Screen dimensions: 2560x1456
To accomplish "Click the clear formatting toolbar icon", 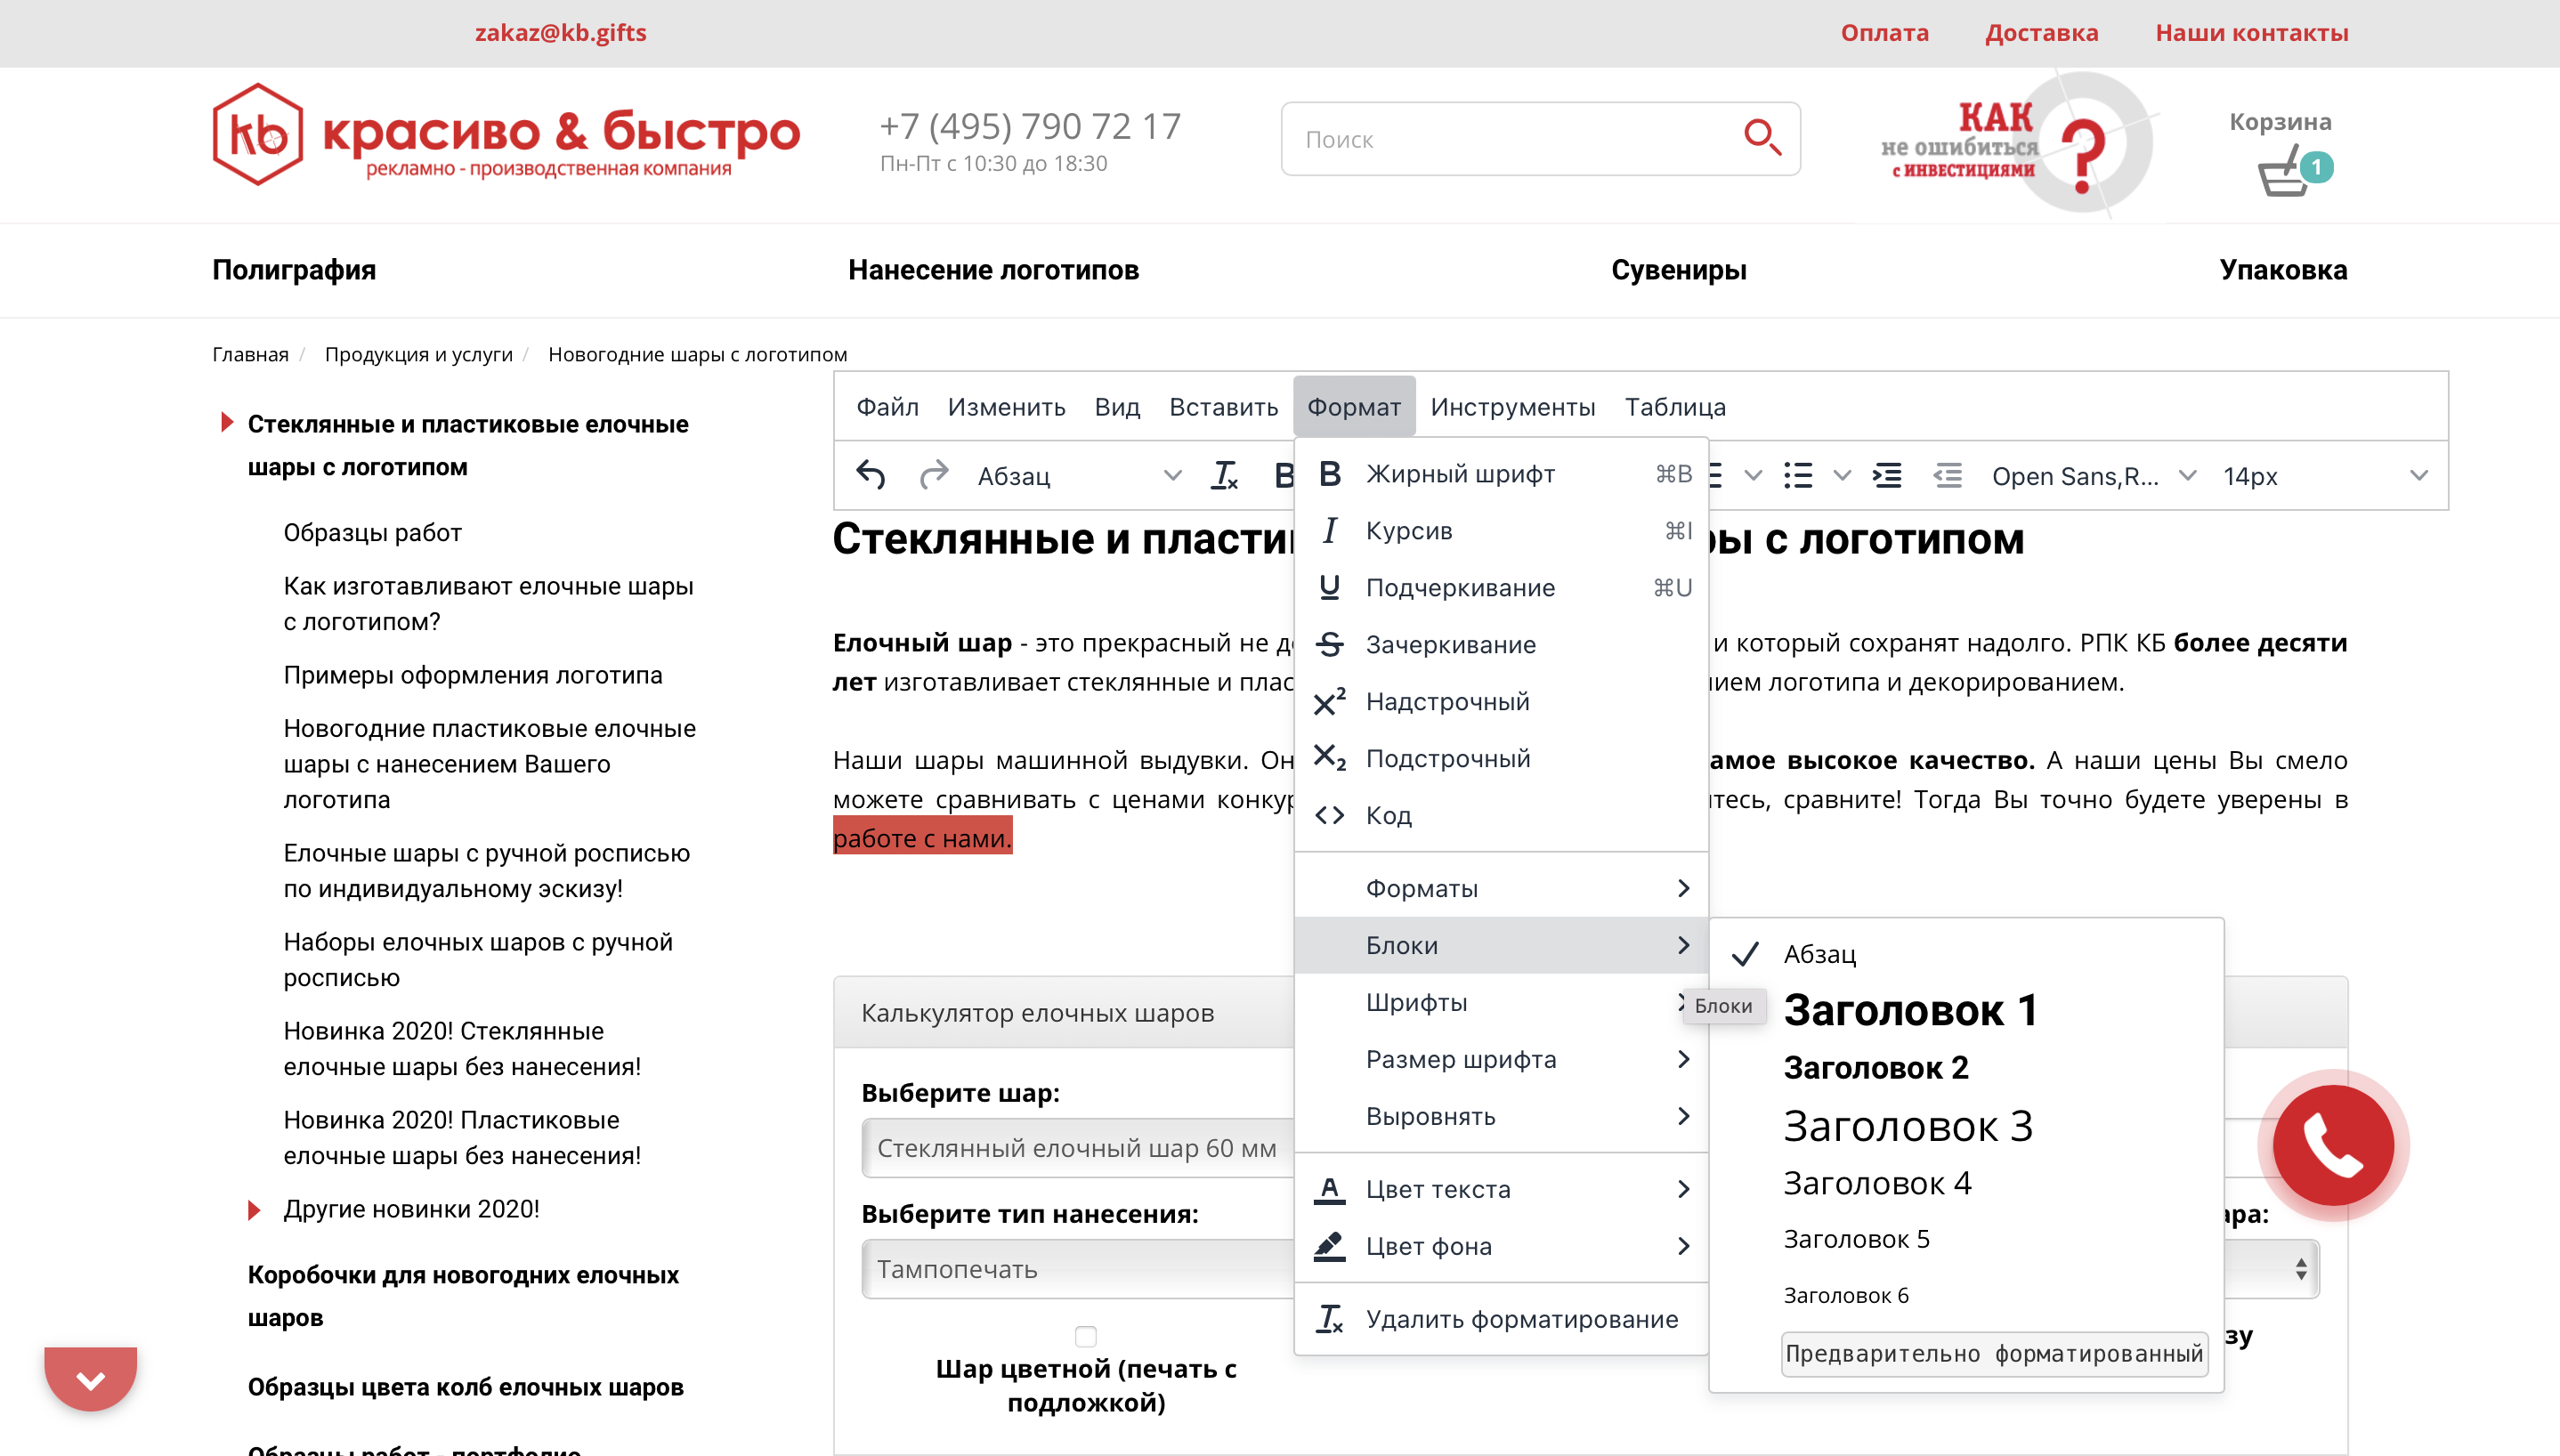I will click(x=1224, y=476).
